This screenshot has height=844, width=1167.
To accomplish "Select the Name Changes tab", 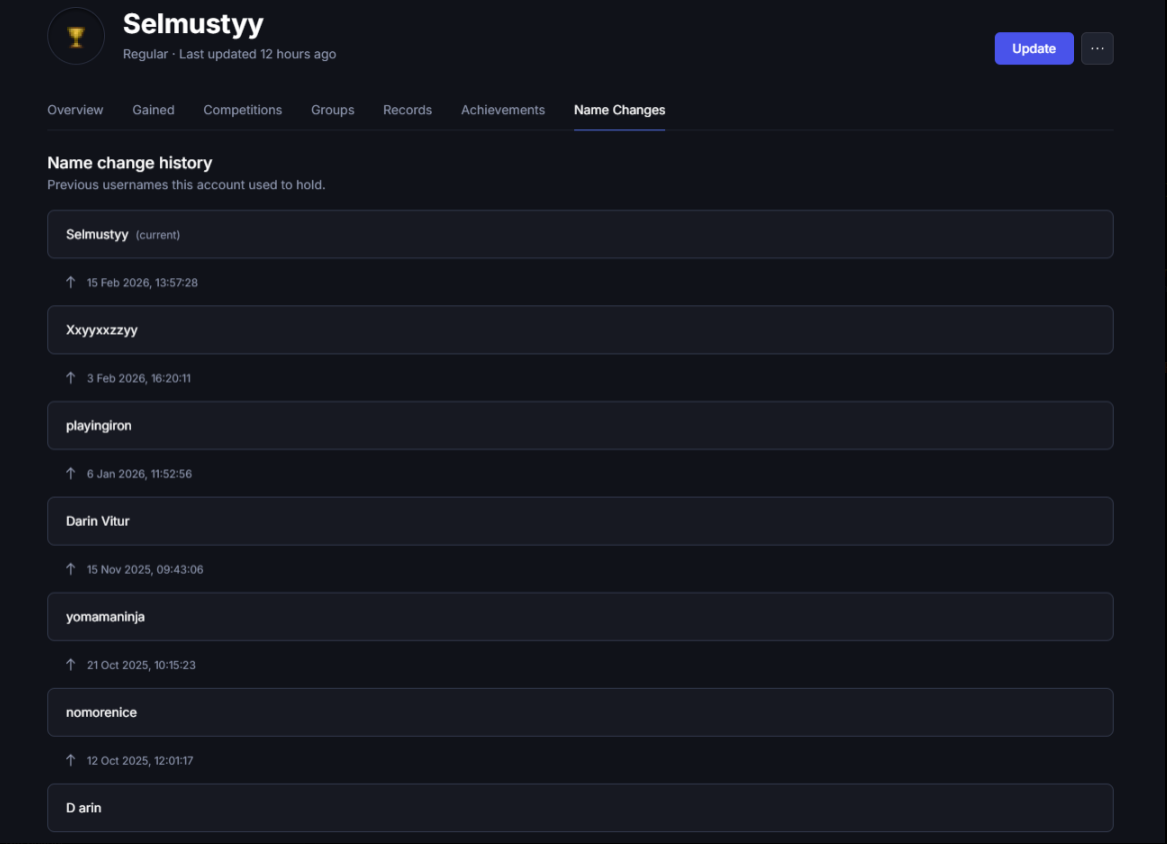I will click(x=619, y=110).
